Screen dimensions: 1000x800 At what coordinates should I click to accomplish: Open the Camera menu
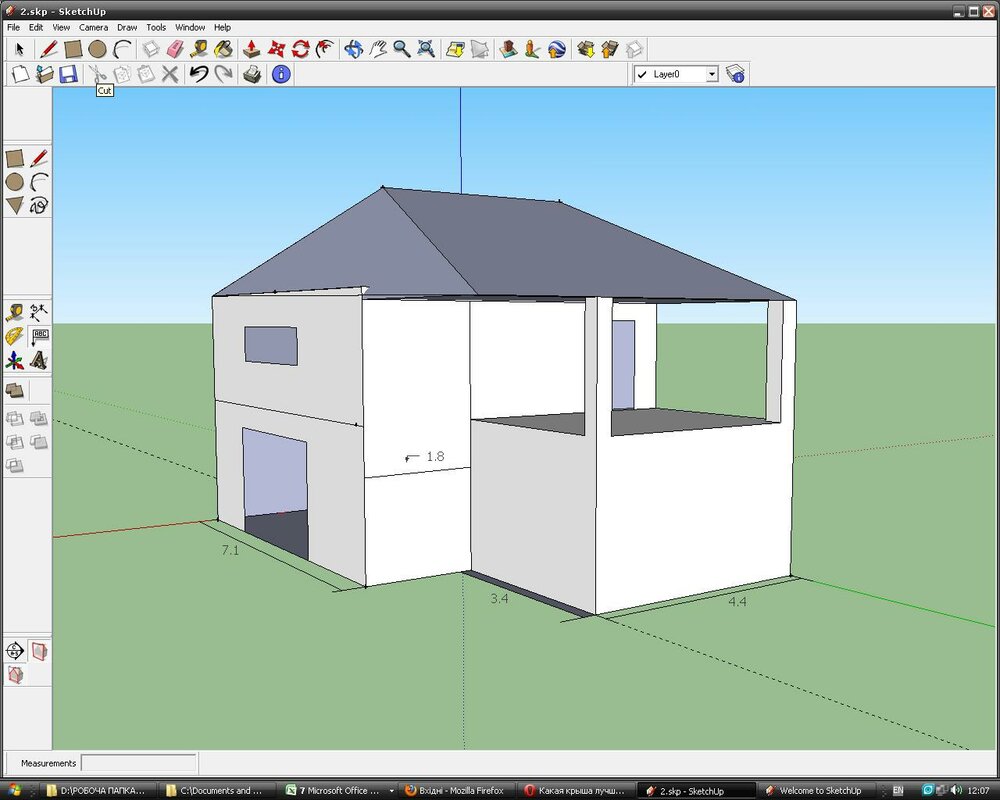pyautogui.click(x=93, y=27)
